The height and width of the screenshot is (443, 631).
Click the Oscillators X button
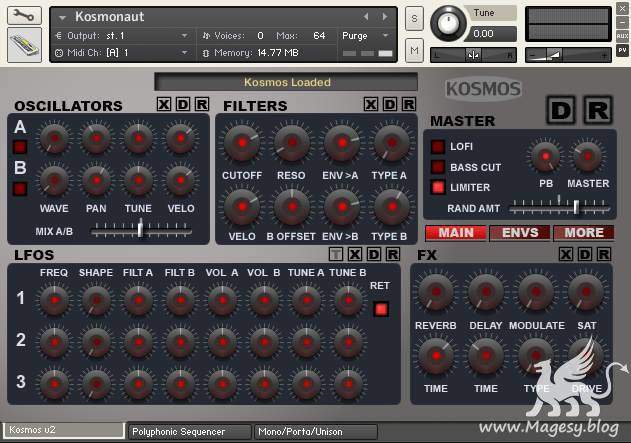(x=163, y=104)
